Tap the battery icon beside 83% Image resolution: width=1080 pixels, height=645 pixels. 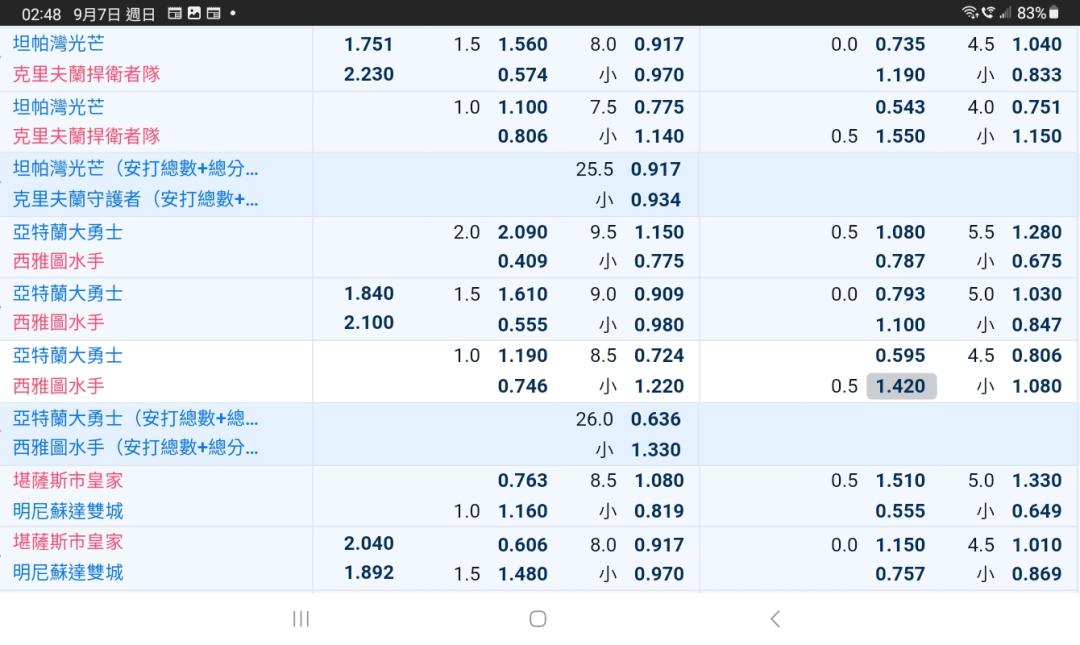(x=1054, y=12)
